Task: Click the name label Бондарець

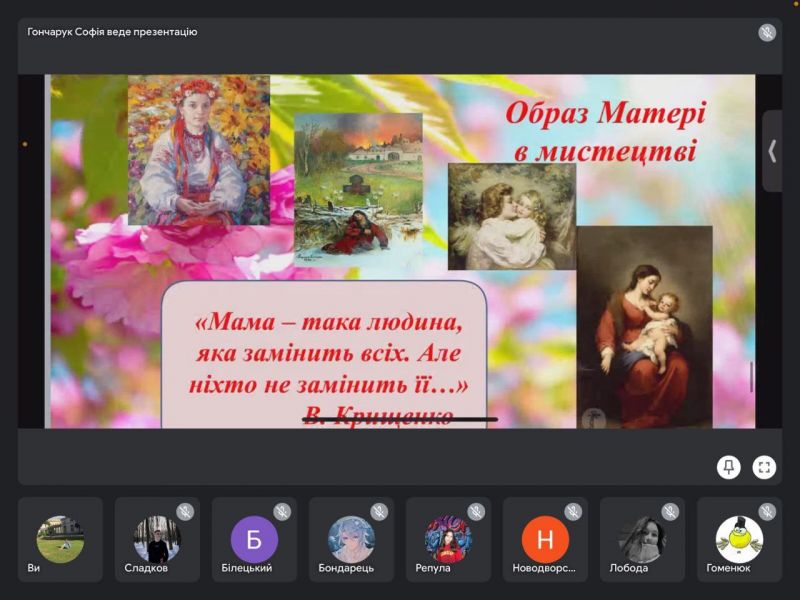Action: click(x=346, y=568)
